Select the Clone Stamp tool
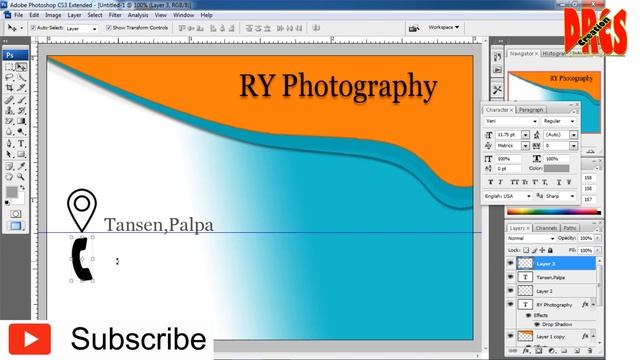640x360 pixels. coord(9,110)
